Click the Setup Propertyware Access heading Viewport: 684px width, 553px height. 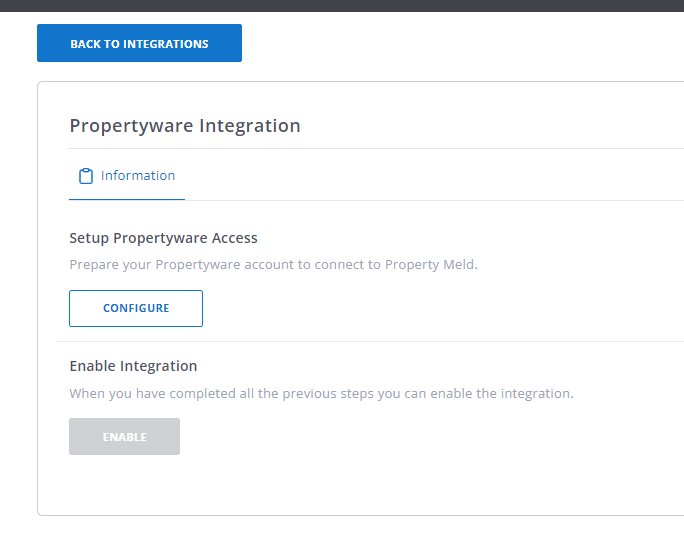coord(163,238)
